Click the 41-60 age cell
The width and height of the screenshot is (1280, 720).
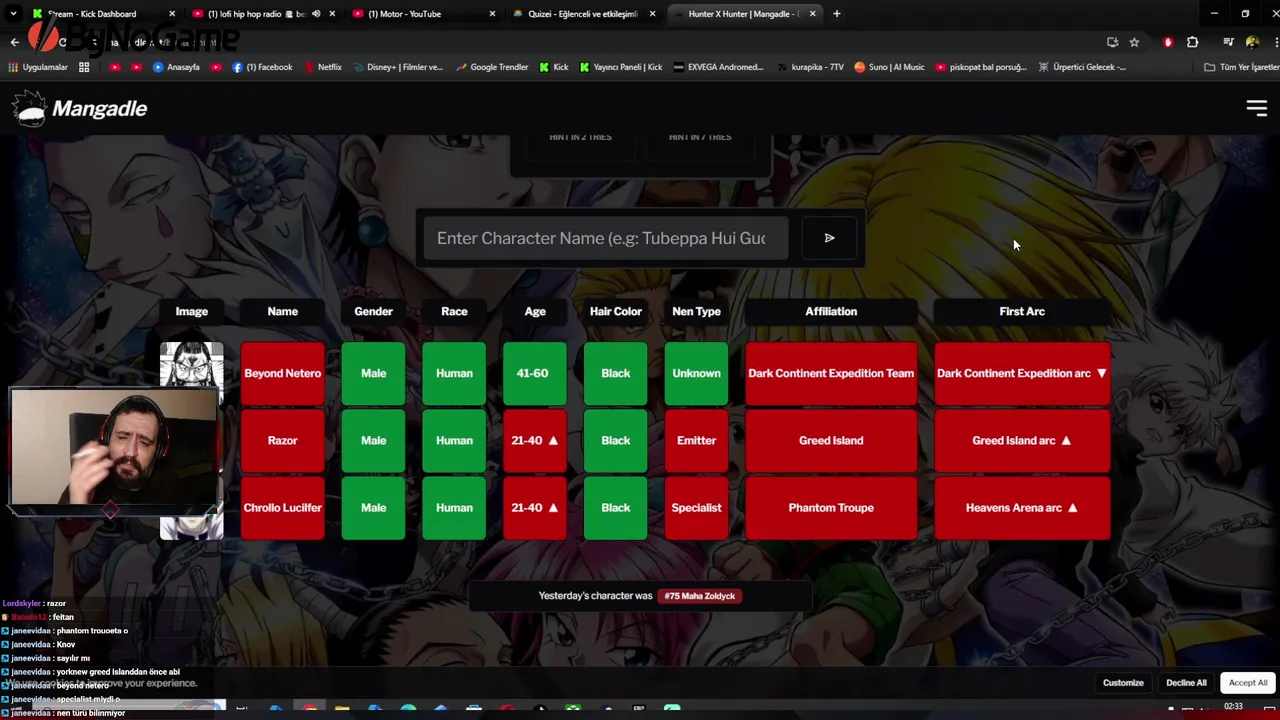pos(535,373)
